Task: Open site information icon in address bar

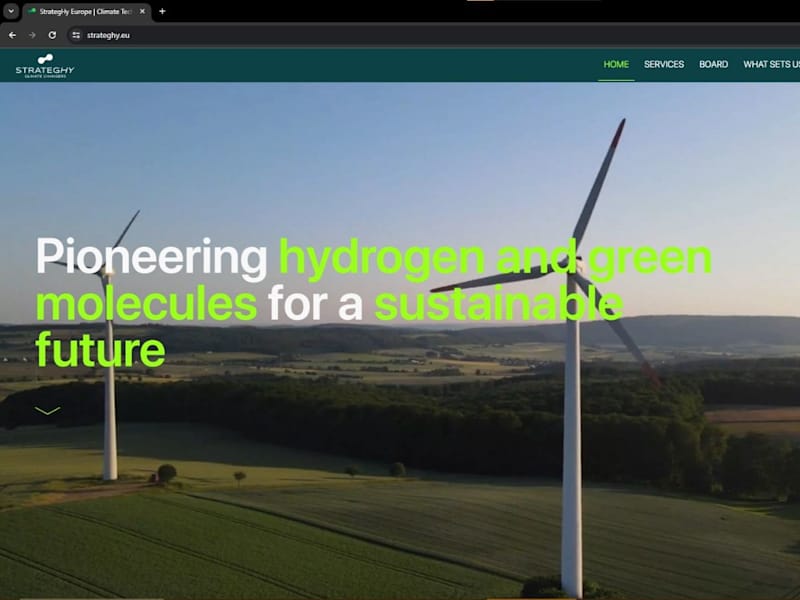Action: pos(76,35)
